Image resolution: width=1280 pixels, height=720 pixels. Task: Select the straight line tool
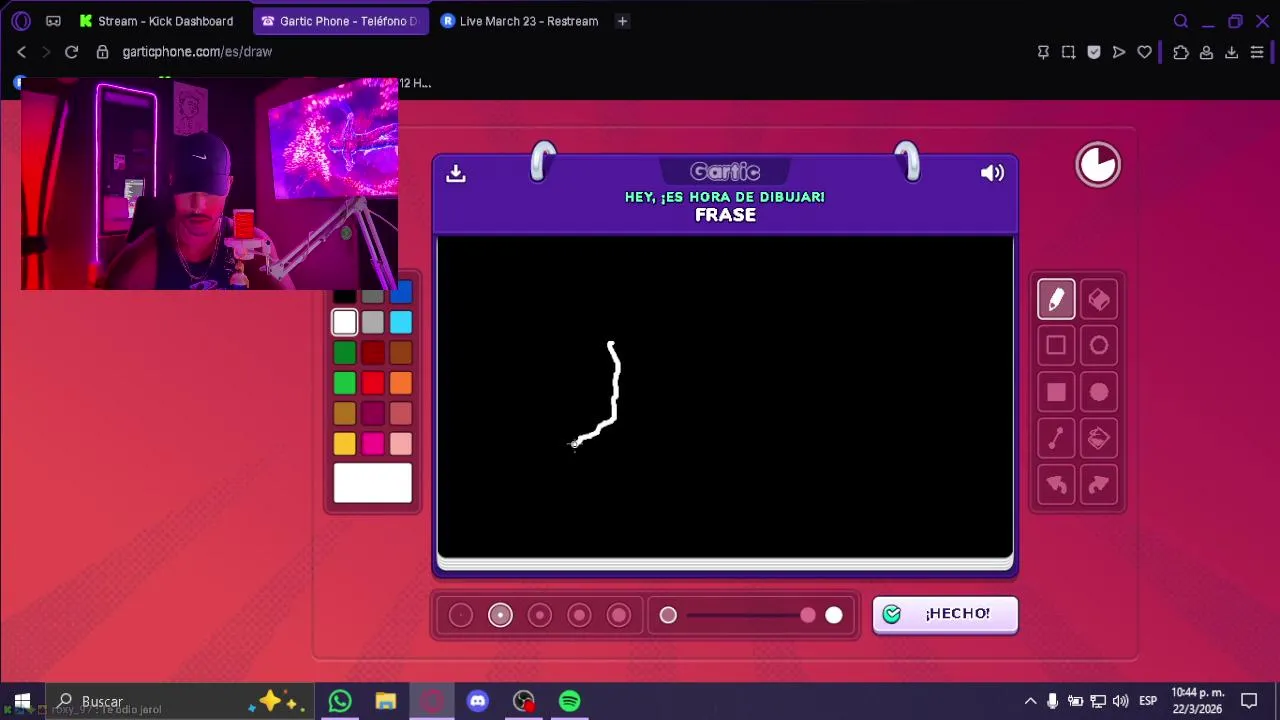pyautogui.click(x=1056, y=438)
